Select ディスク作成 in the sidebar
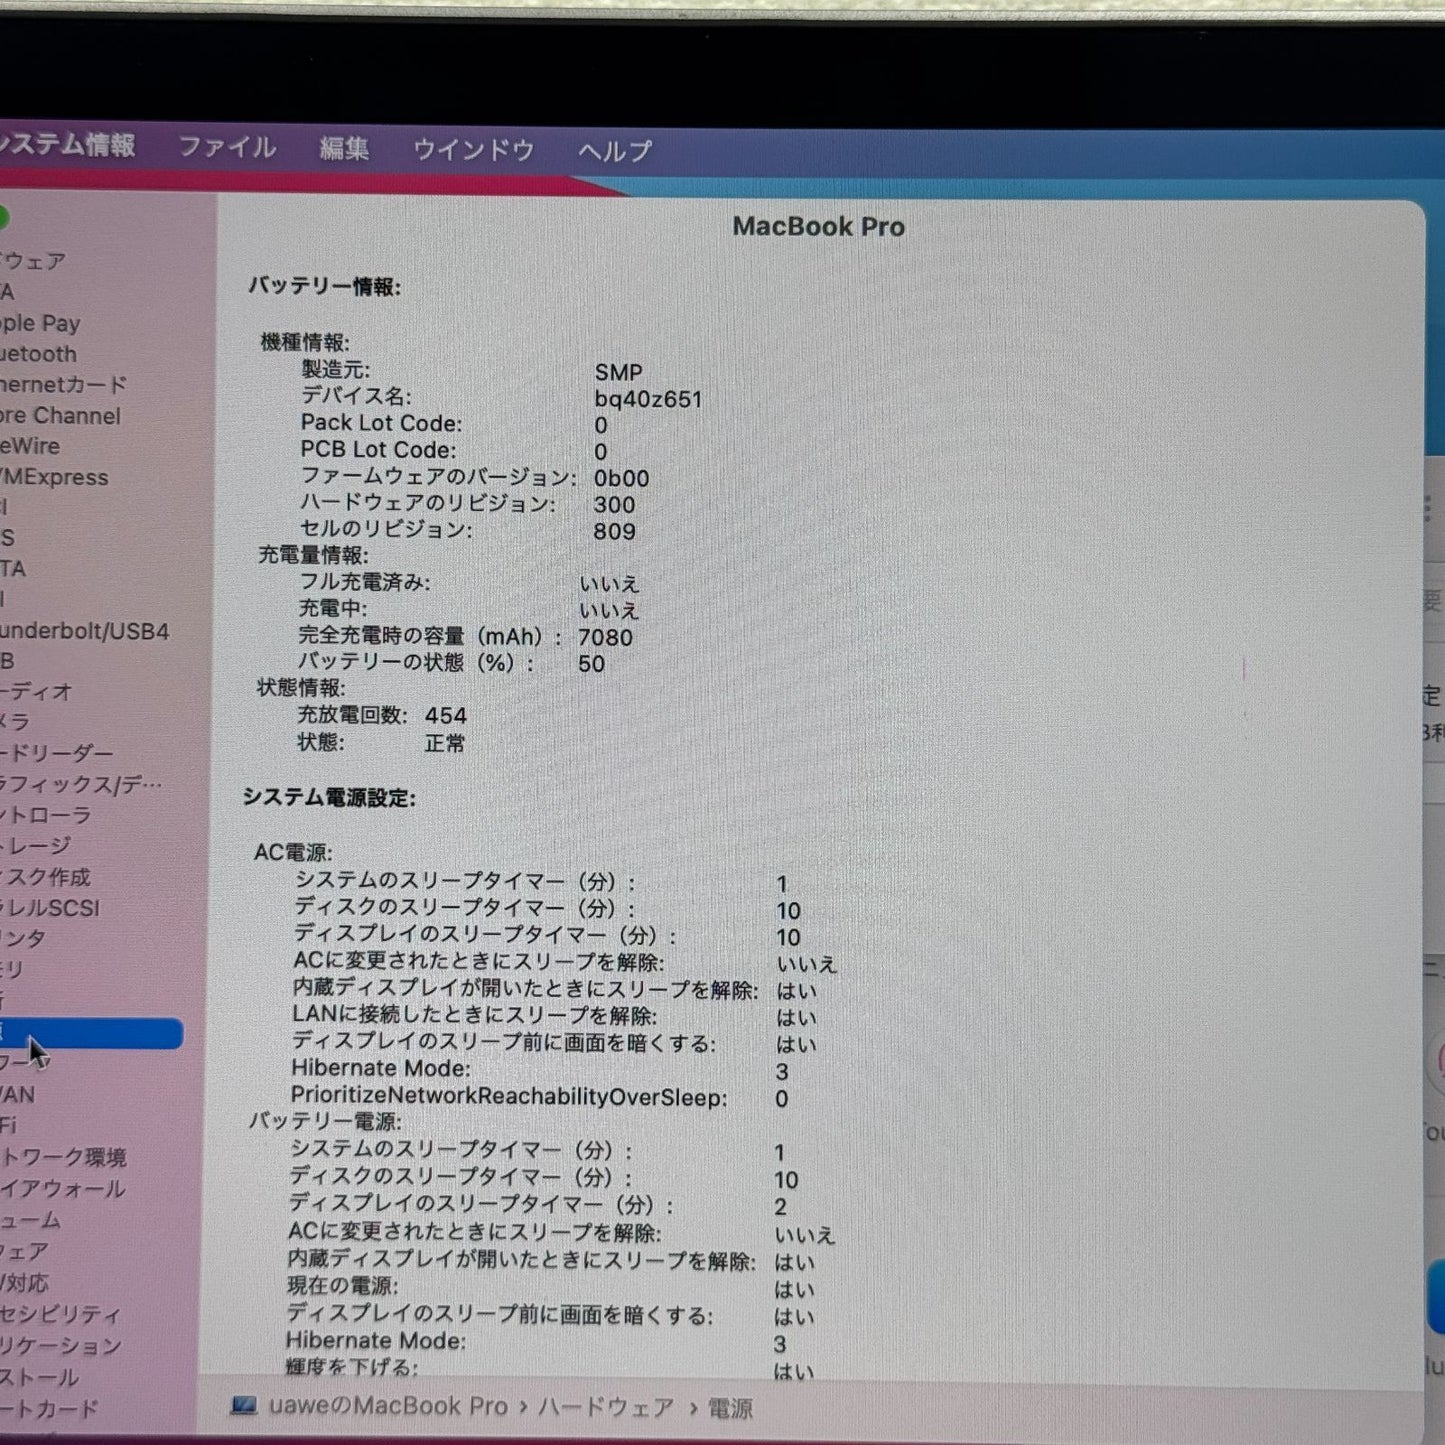 point(45,877)
